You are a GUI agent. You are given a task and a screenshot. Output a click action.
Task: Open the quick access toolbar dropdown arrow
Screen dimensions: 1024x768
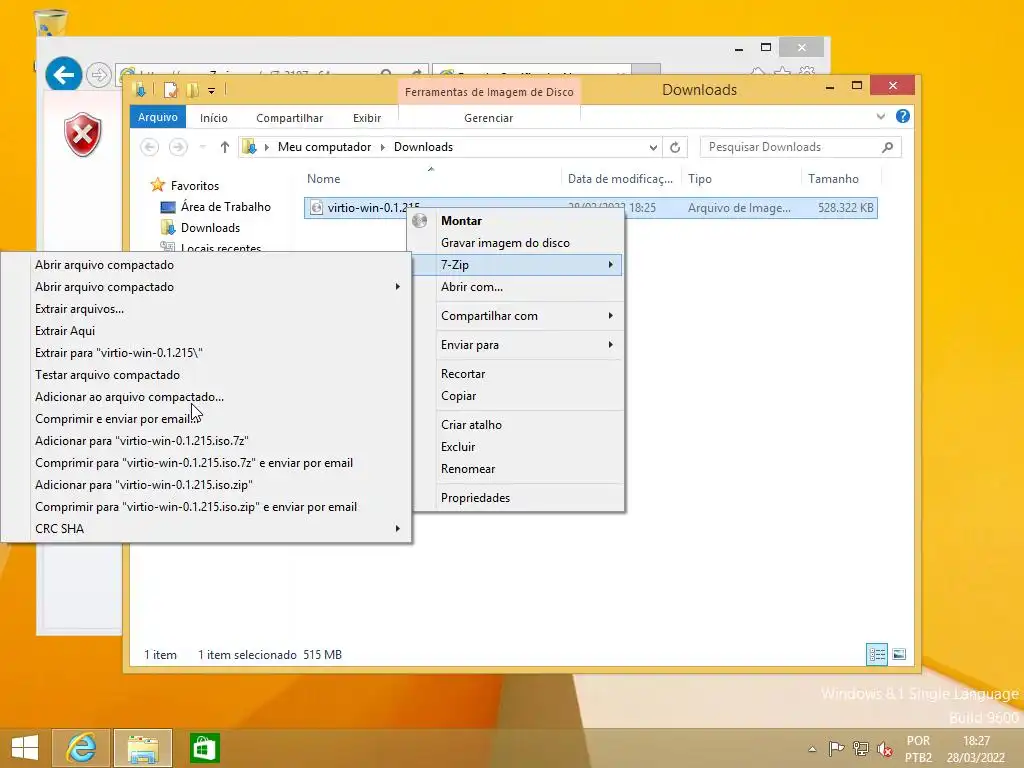[x=212, y=90]
